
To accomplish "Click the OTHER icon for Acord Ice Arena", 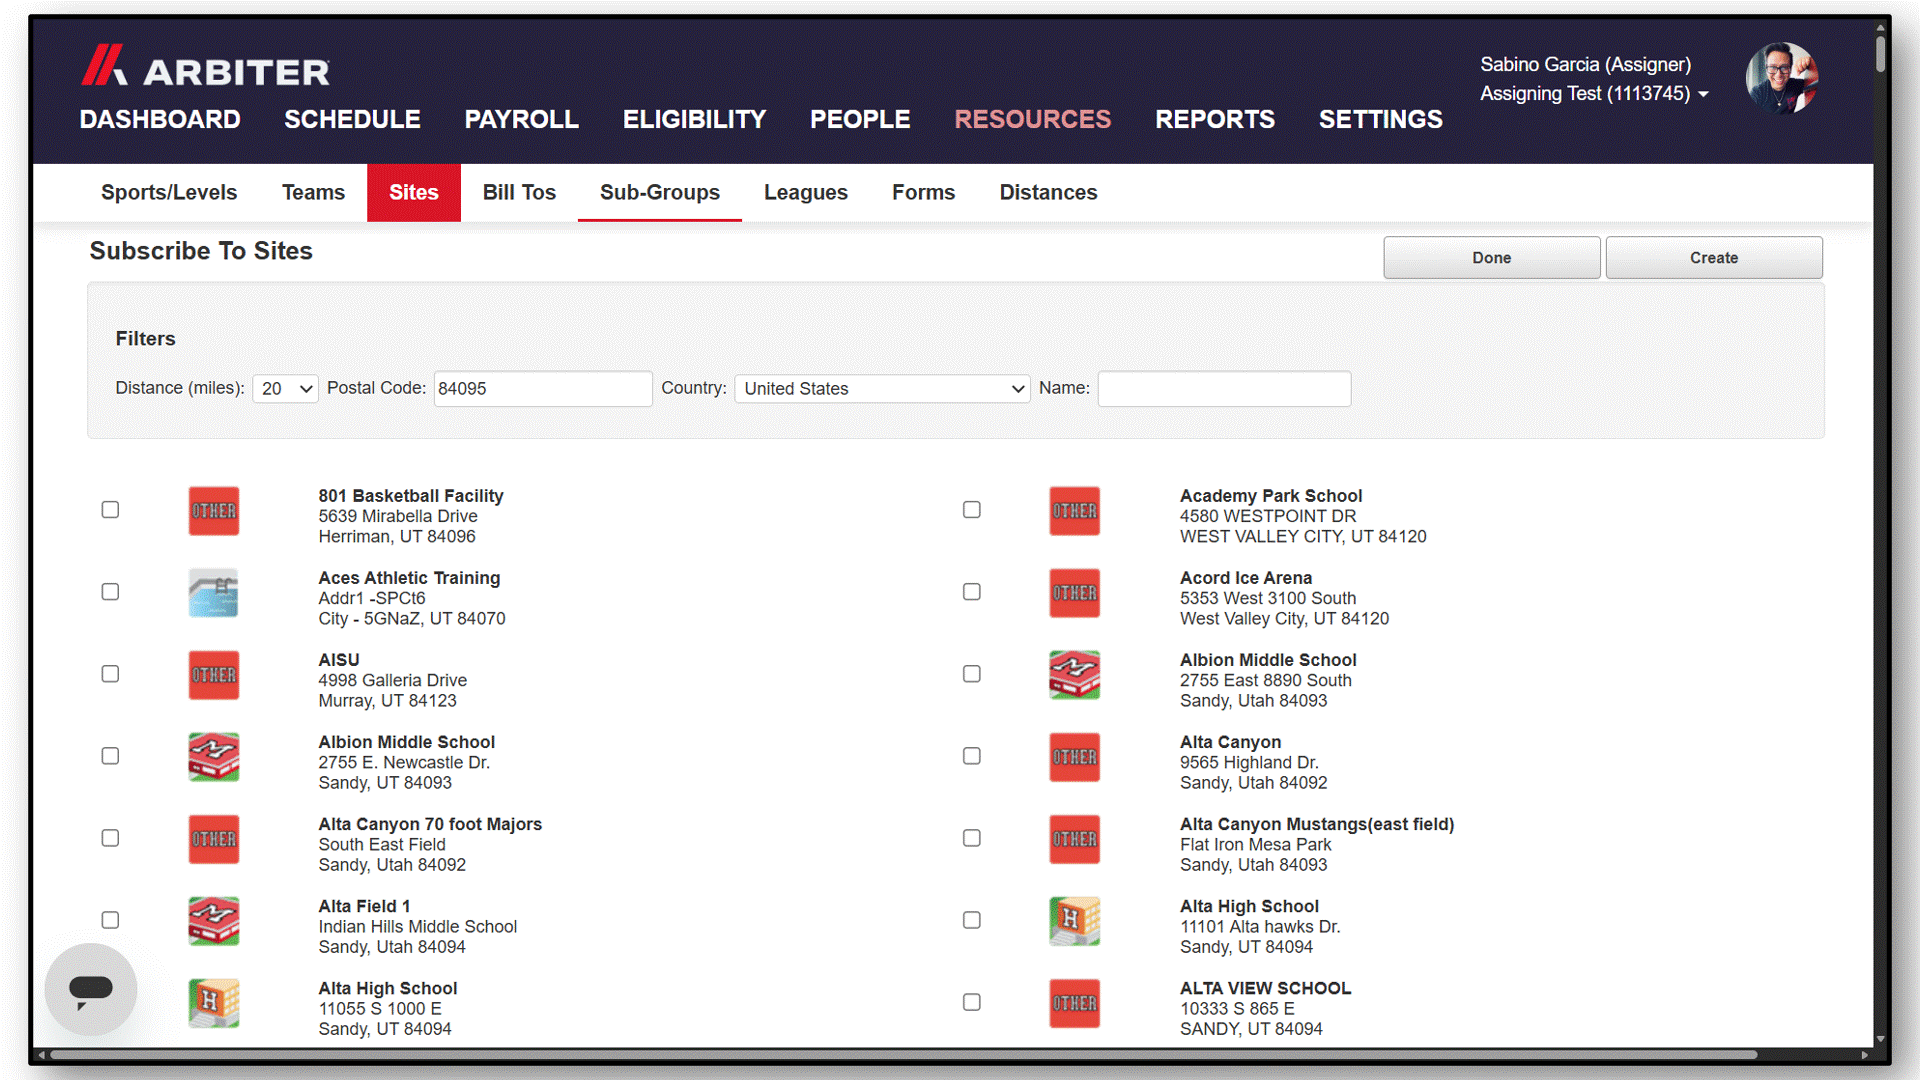I will pos(1075,593).
